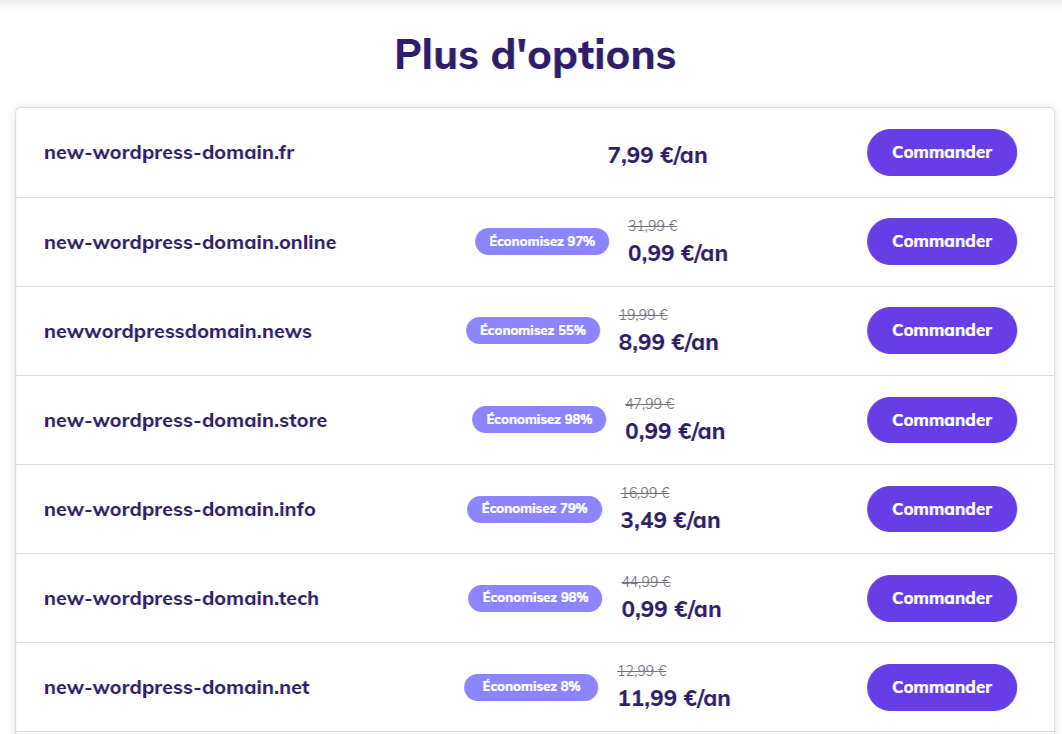This screenshot has height=734, width=1062.
Task: Click the Économisez 97% badge
Action: pyautogui.click(x=541, y=241)
